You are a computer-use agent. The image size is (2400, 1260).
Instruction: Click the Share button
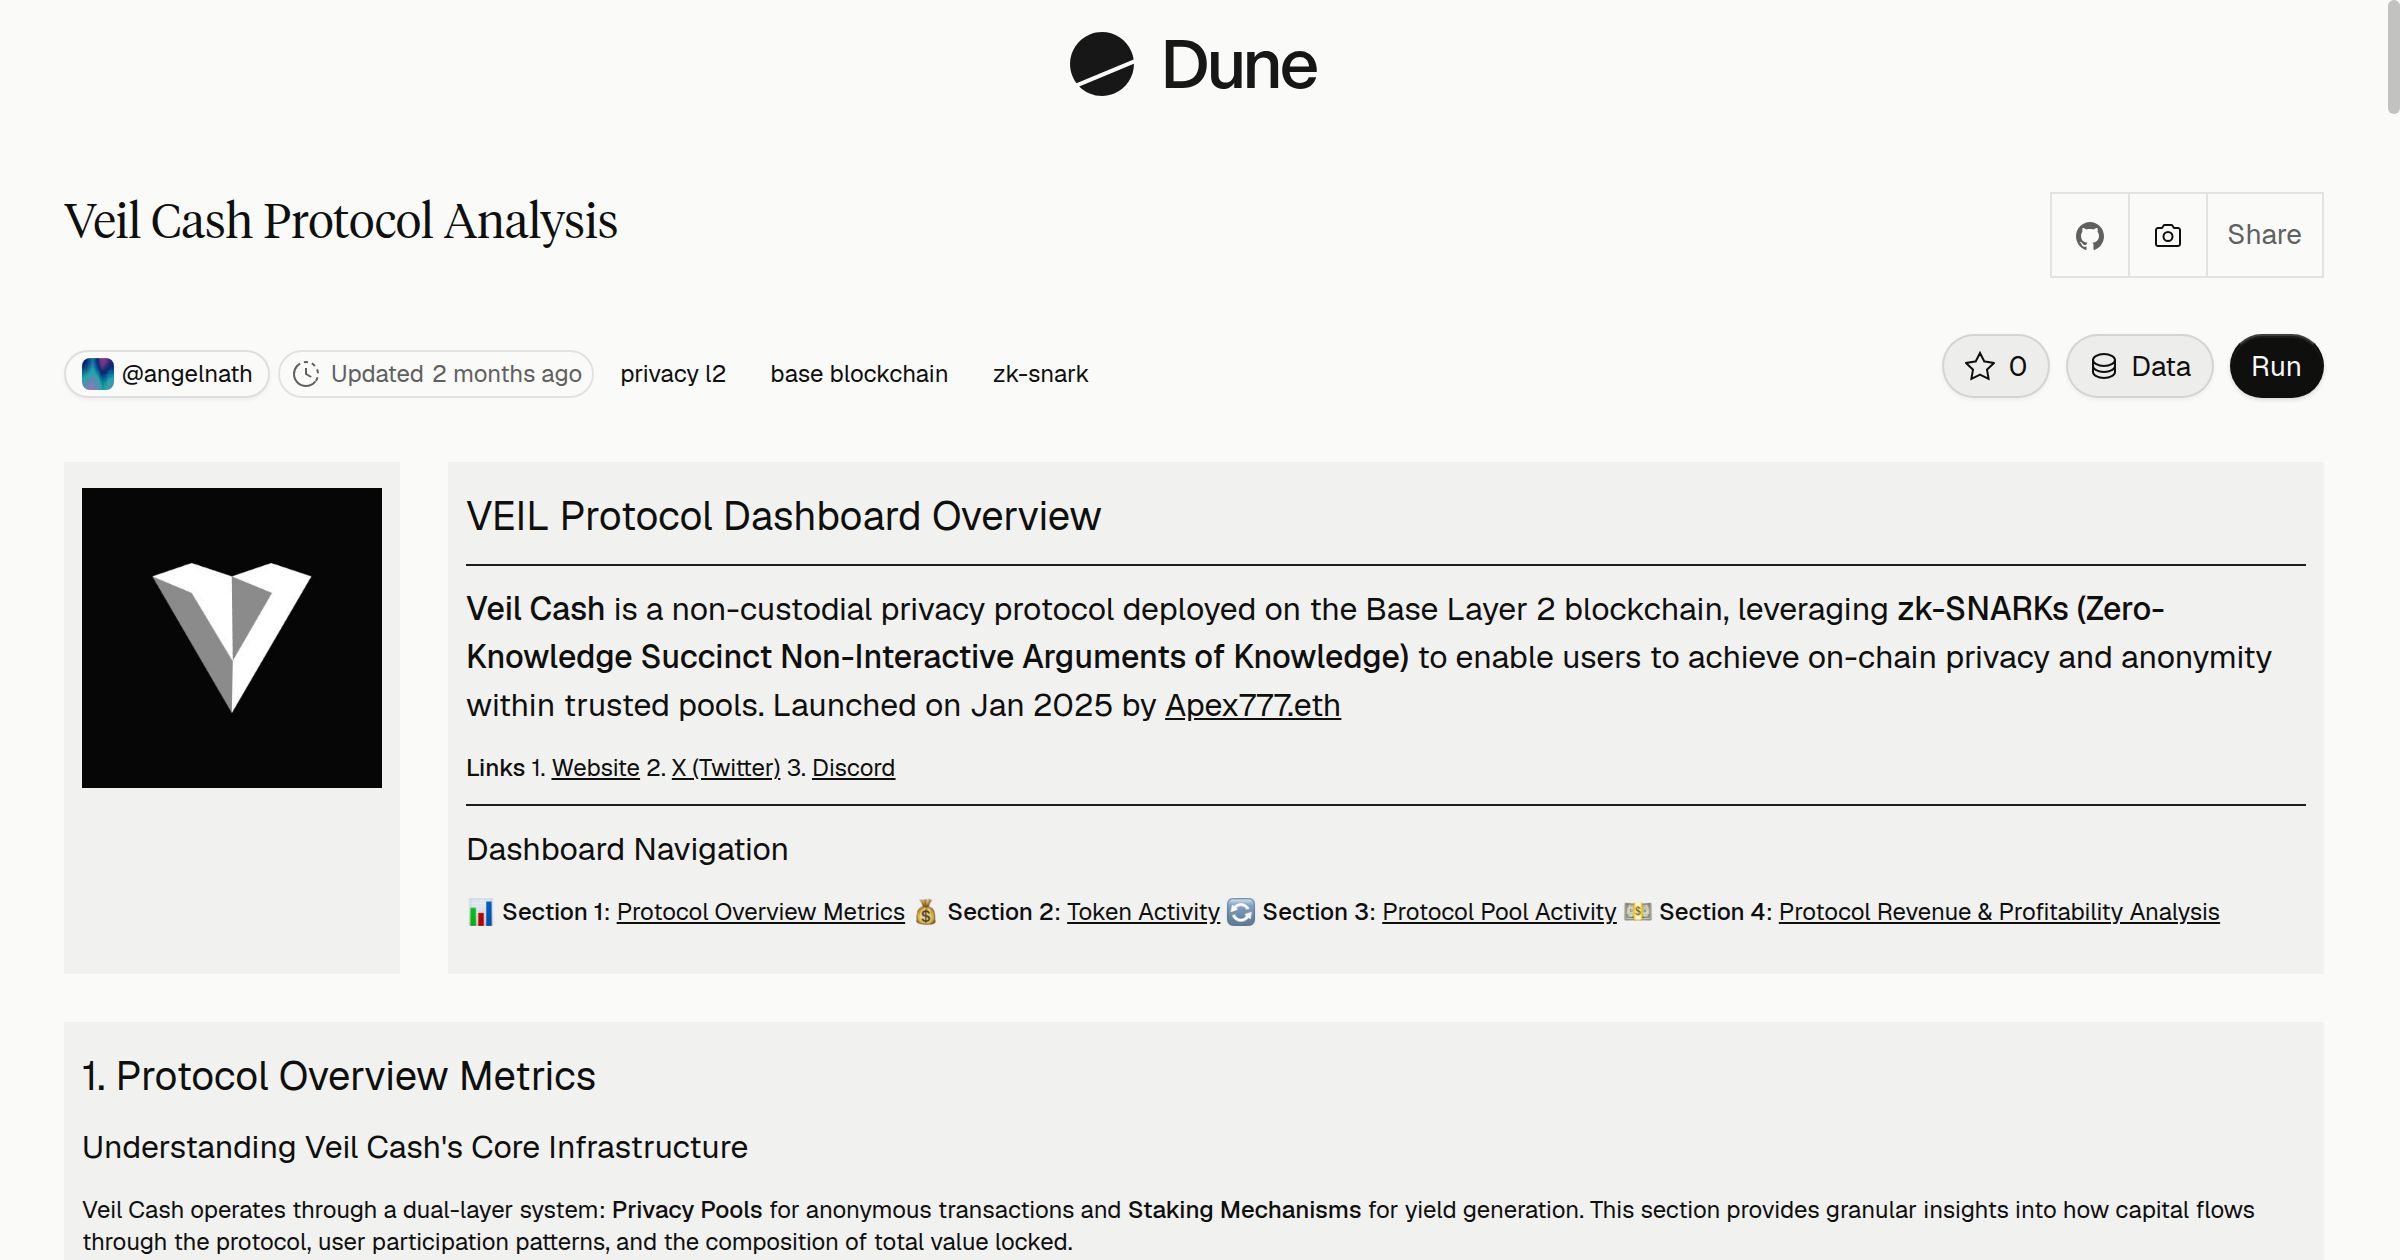2264,235
